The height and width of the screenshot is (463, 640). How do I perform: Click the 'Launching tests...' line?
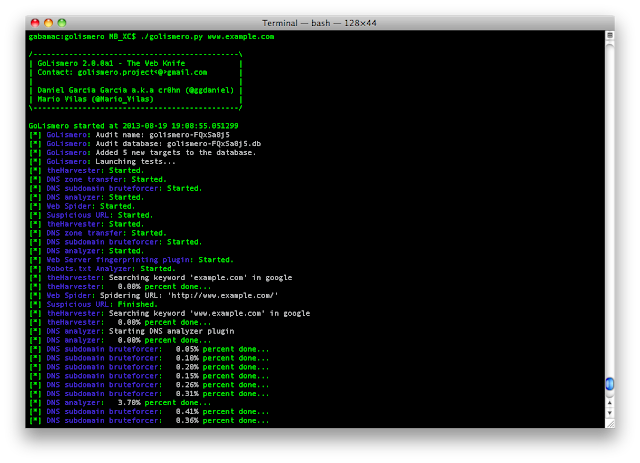click(x=102, y=162)
